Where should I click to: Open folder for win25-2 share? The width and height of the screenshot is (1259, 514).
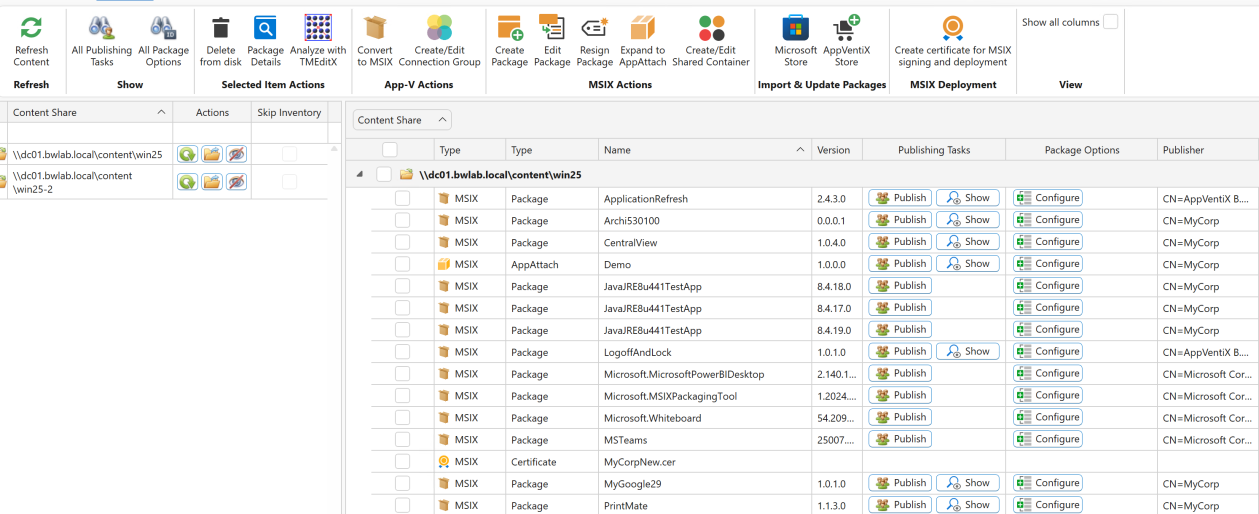212,182
